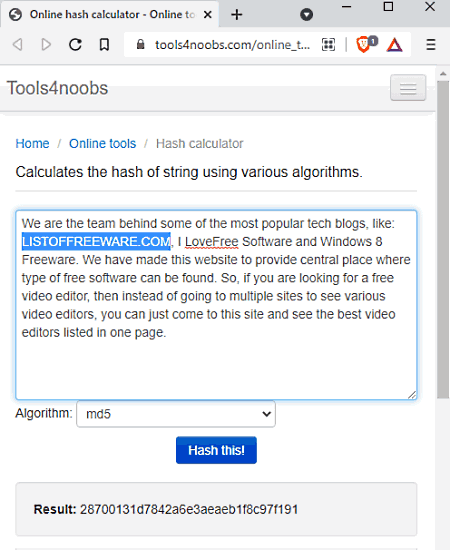
Task: Click the page vertical scrollbar thumb
Action: pos(443,240)
